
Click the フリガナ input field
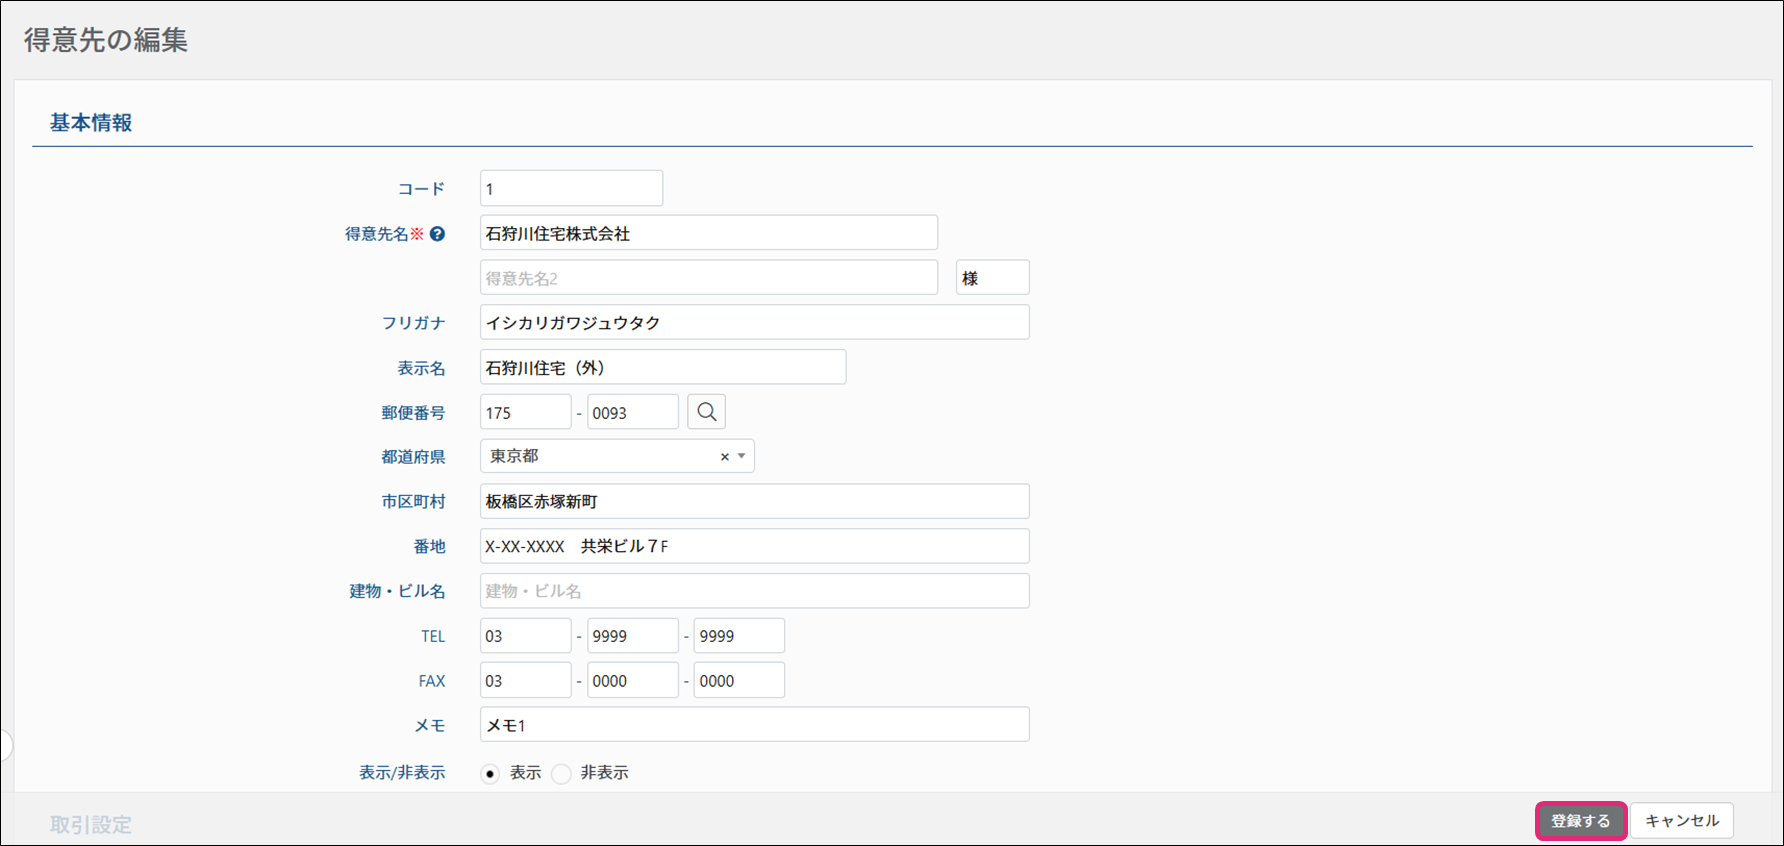click(x=754, y=323)
